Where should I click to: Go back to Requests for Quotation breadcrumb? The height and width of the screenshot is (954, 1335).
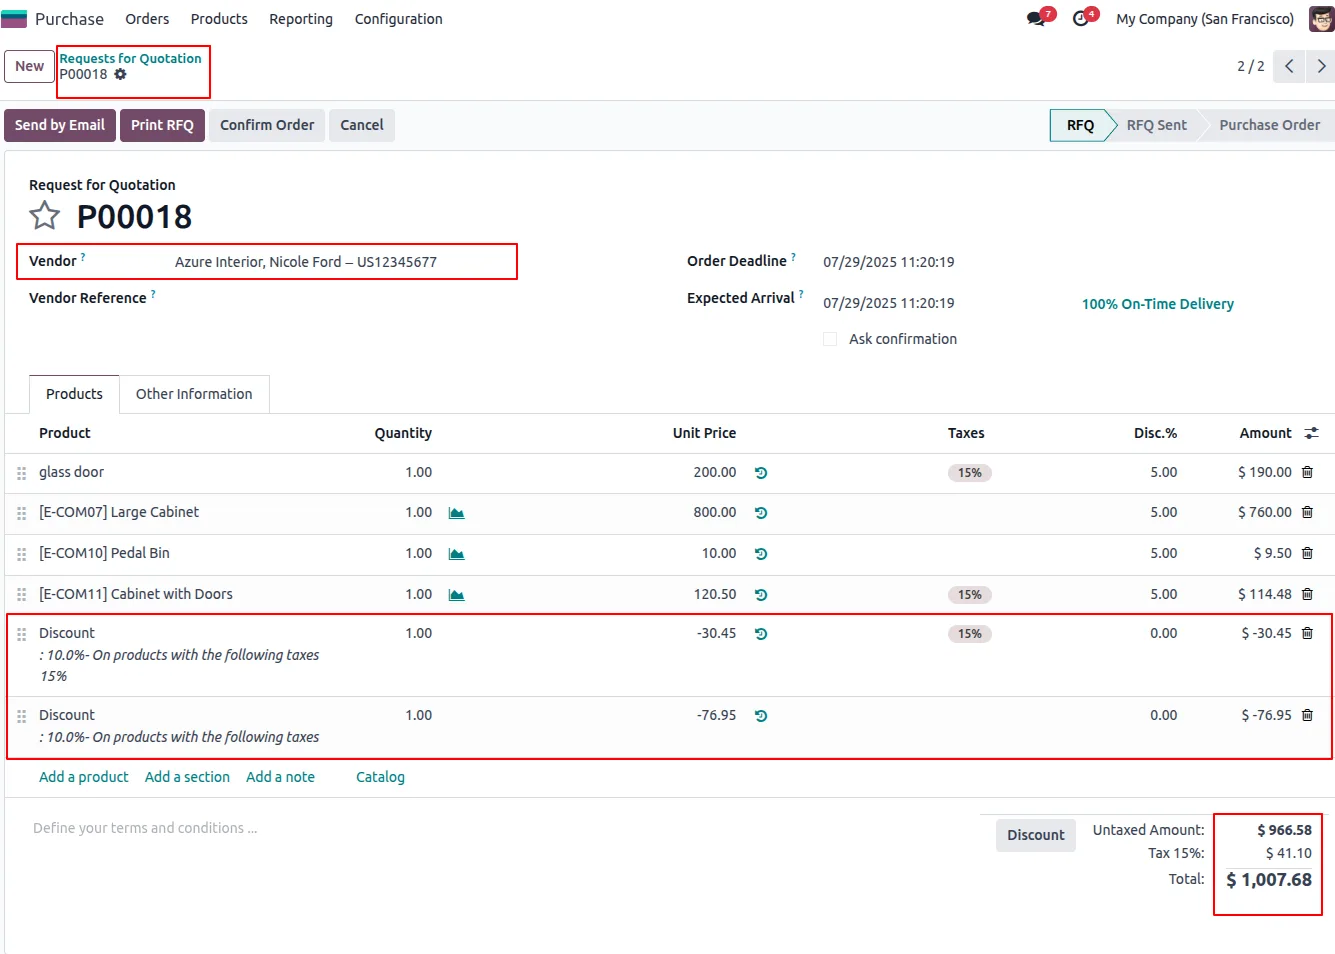pyautogui.click(x=130, y=58)
